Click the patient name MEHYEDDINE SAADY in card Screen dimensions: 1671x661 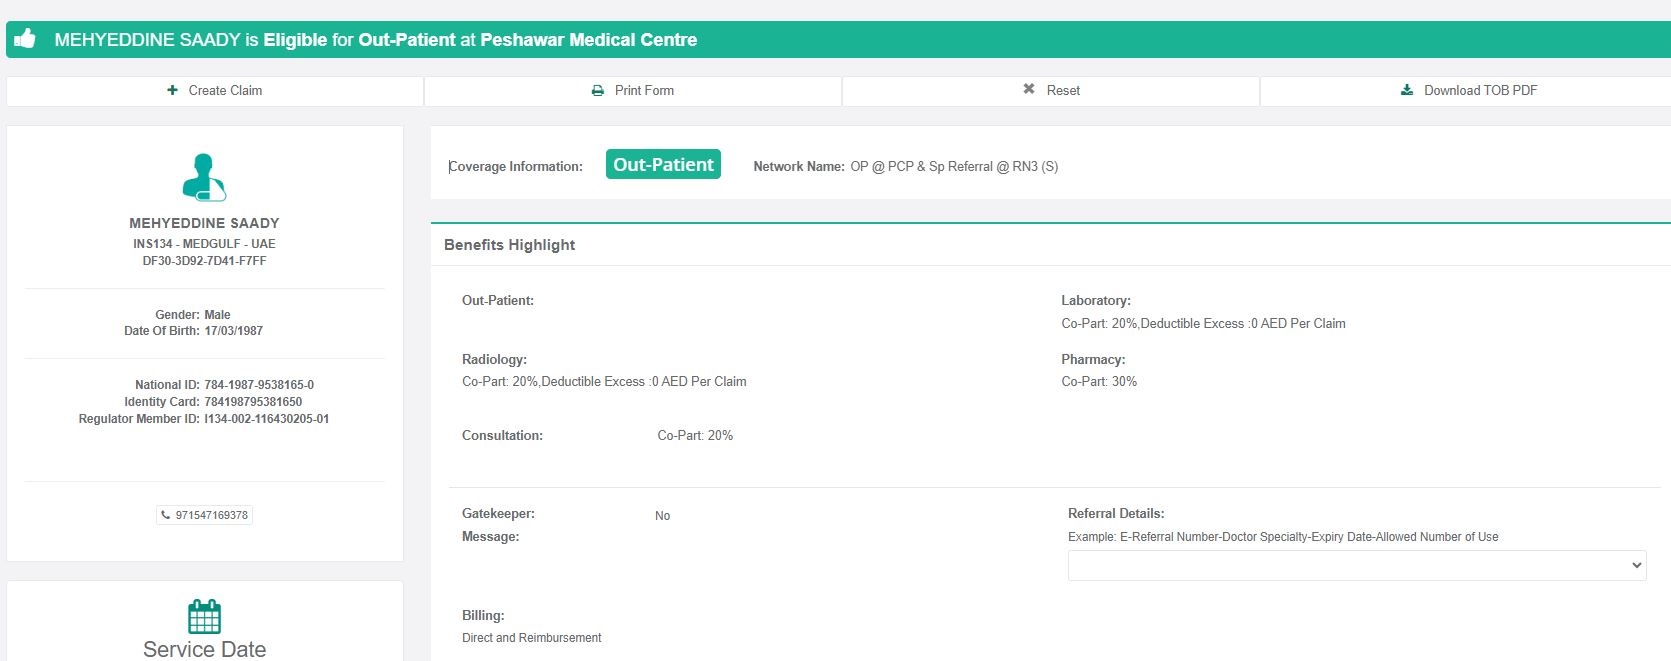pos(204,223)
